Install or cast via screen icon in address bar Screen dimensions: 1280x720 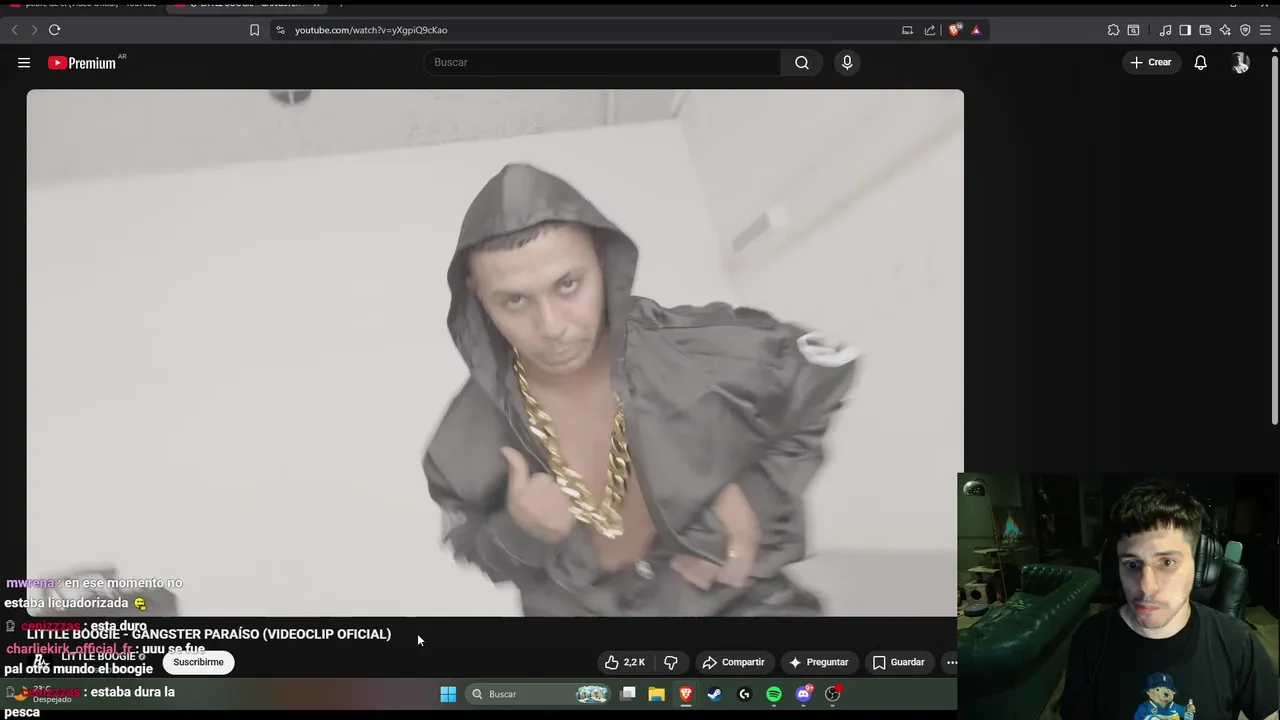(x=907, y=30)
